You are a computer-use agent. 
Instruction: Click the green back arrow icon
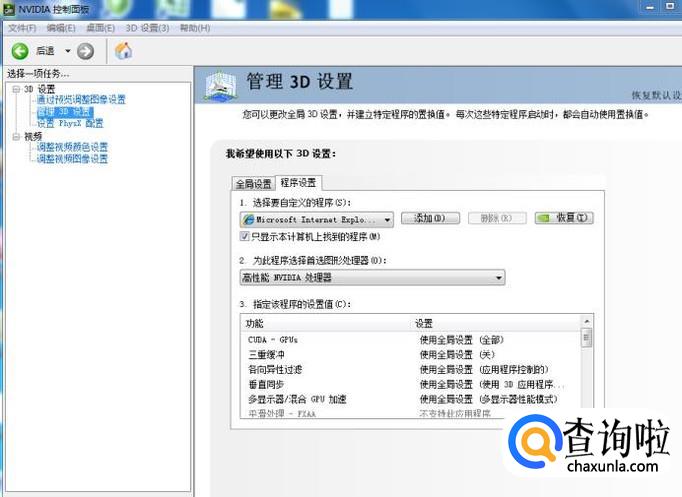pyautogui.click(x=20, y=51)
